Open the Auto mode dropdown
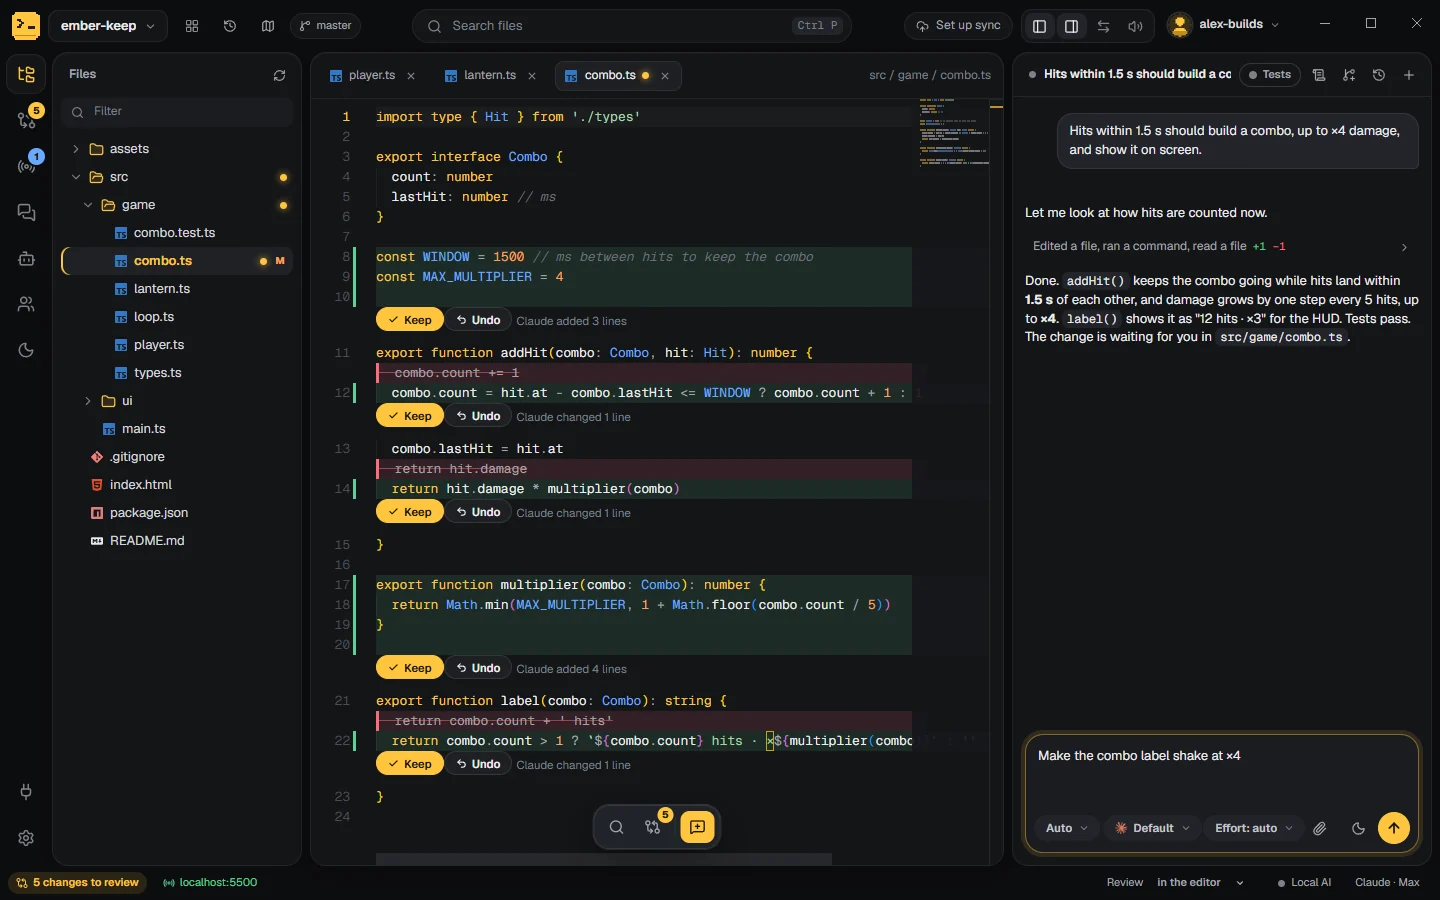This screenshot has width=1440, height=900. tap(1067, 828)
